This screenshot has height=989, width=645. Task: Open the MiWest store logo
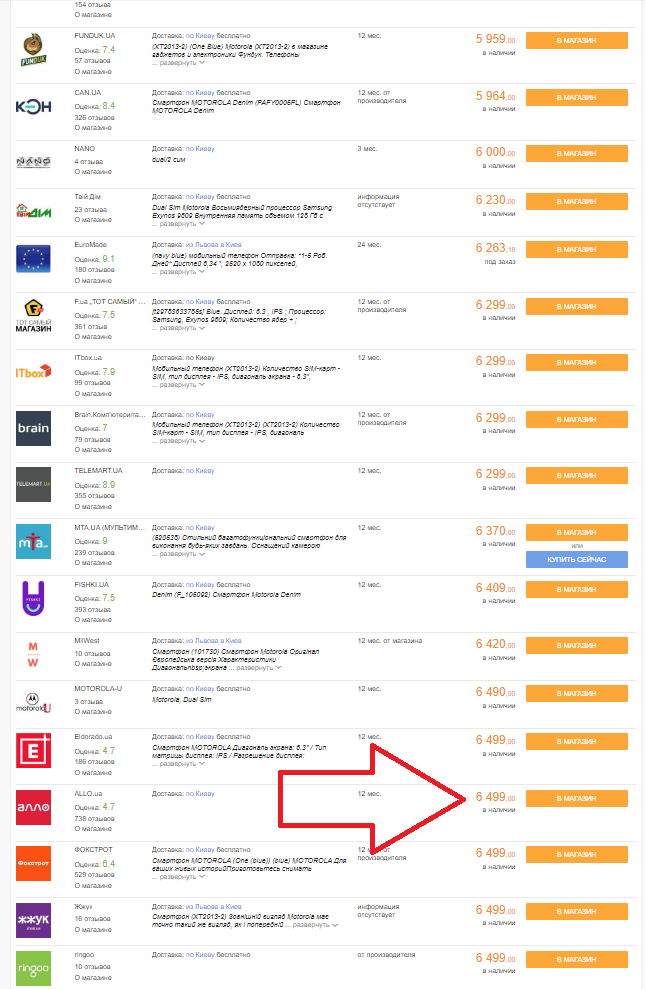33,654
